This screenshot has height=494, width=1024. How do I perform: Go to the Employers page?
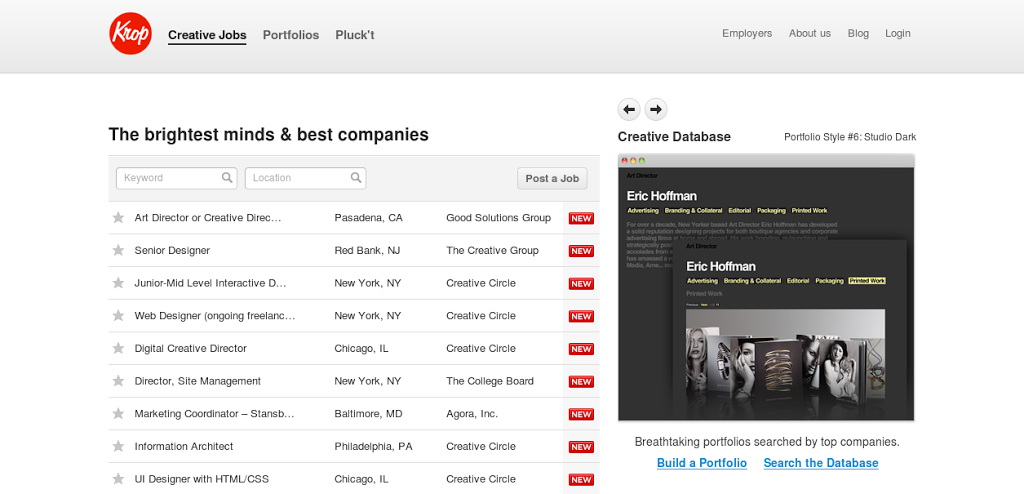pyautogui.click(x=747, y=33)
